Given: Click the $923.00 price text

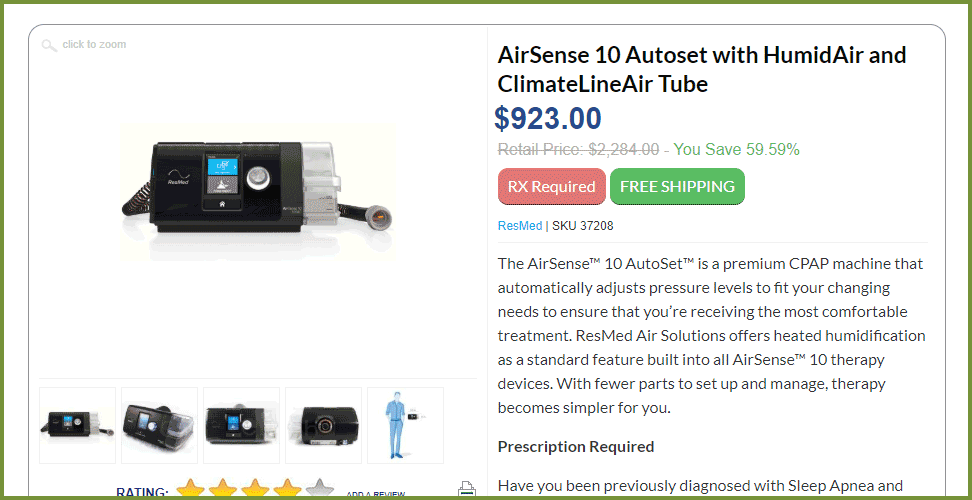Looking at the screenshot, I should pyautogui.click(x=548, y=118).
